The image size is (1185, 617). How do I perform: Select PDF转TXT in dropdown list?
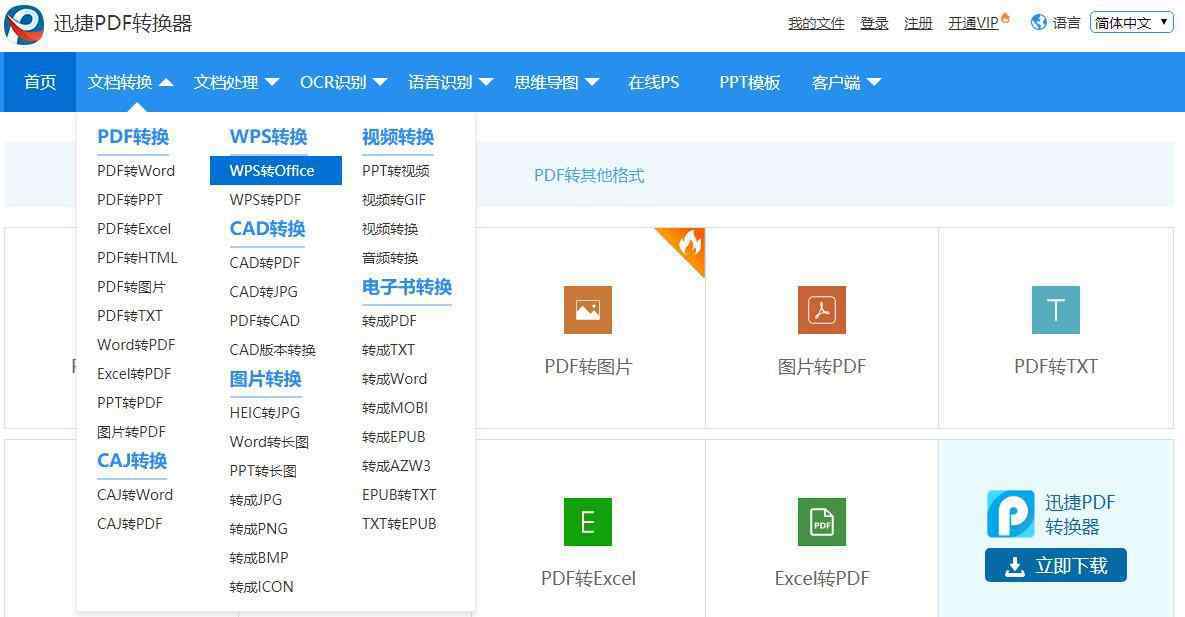pyautogui.click(x=130, y=315)
